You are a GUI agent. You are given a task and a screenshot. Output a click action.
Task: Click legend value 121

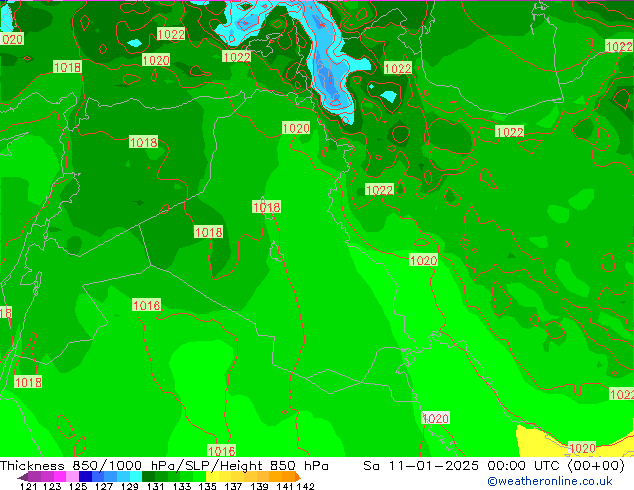[x=28, y=486]
